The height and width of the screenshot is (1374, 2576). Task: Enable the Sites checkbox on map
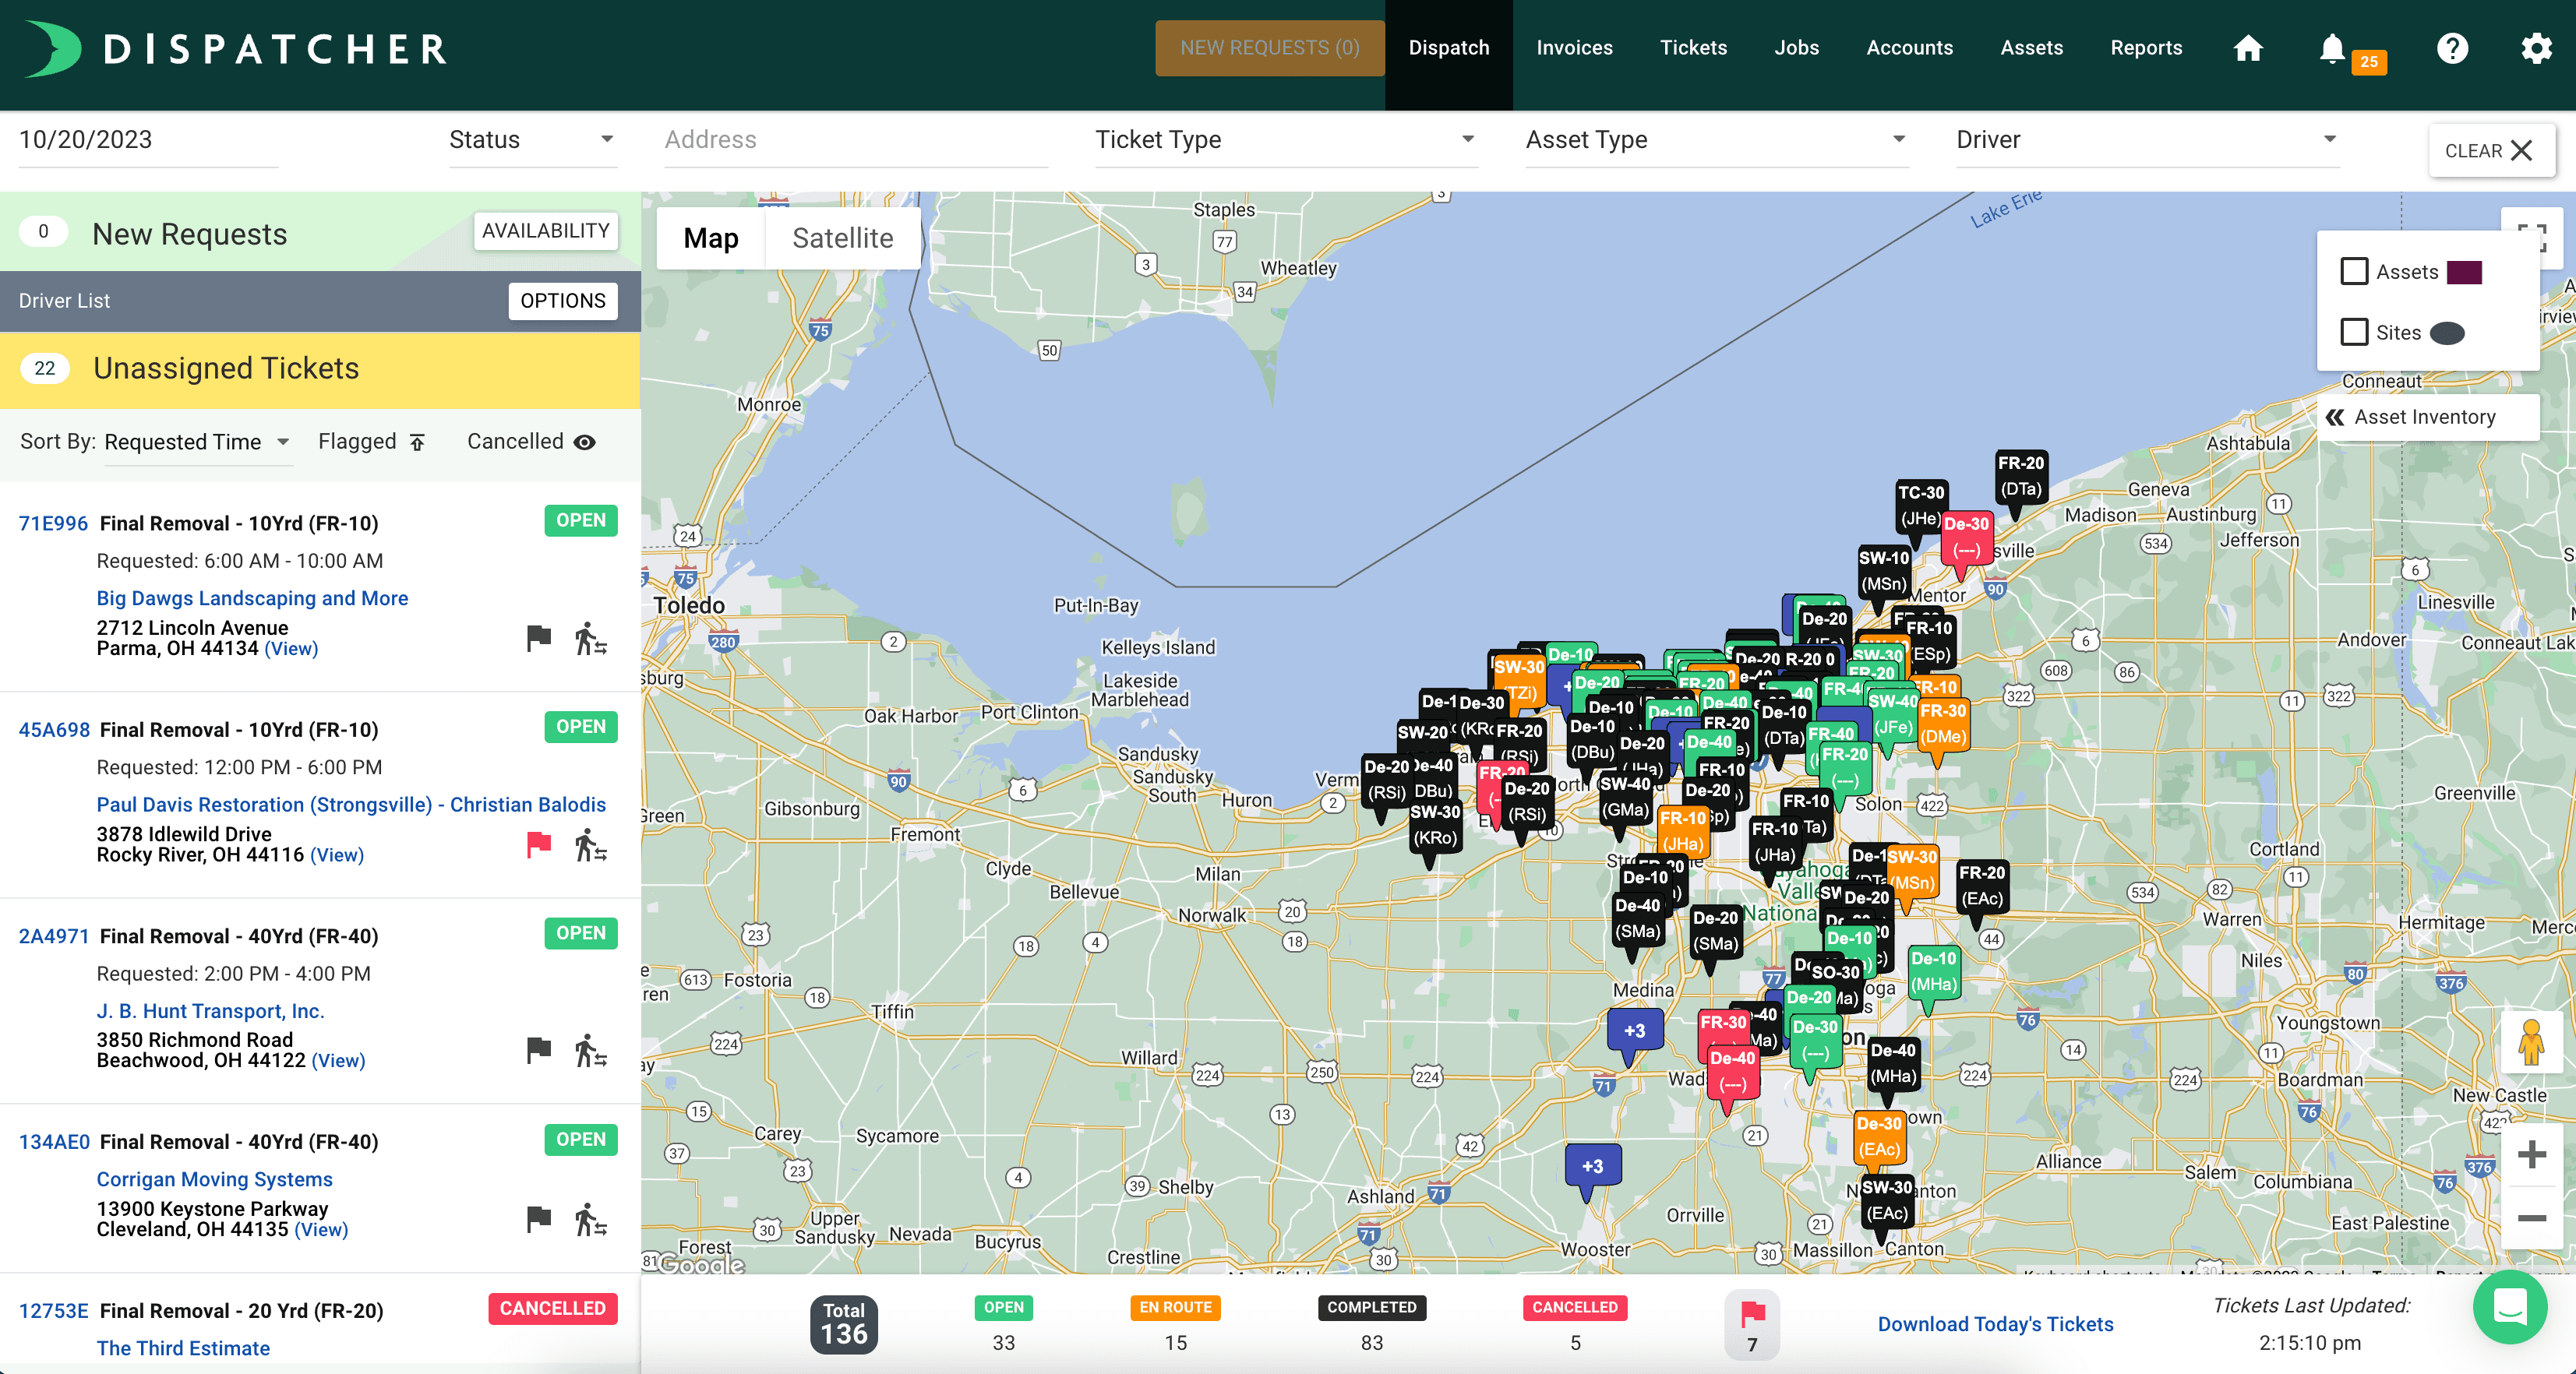click(2354, 332)
